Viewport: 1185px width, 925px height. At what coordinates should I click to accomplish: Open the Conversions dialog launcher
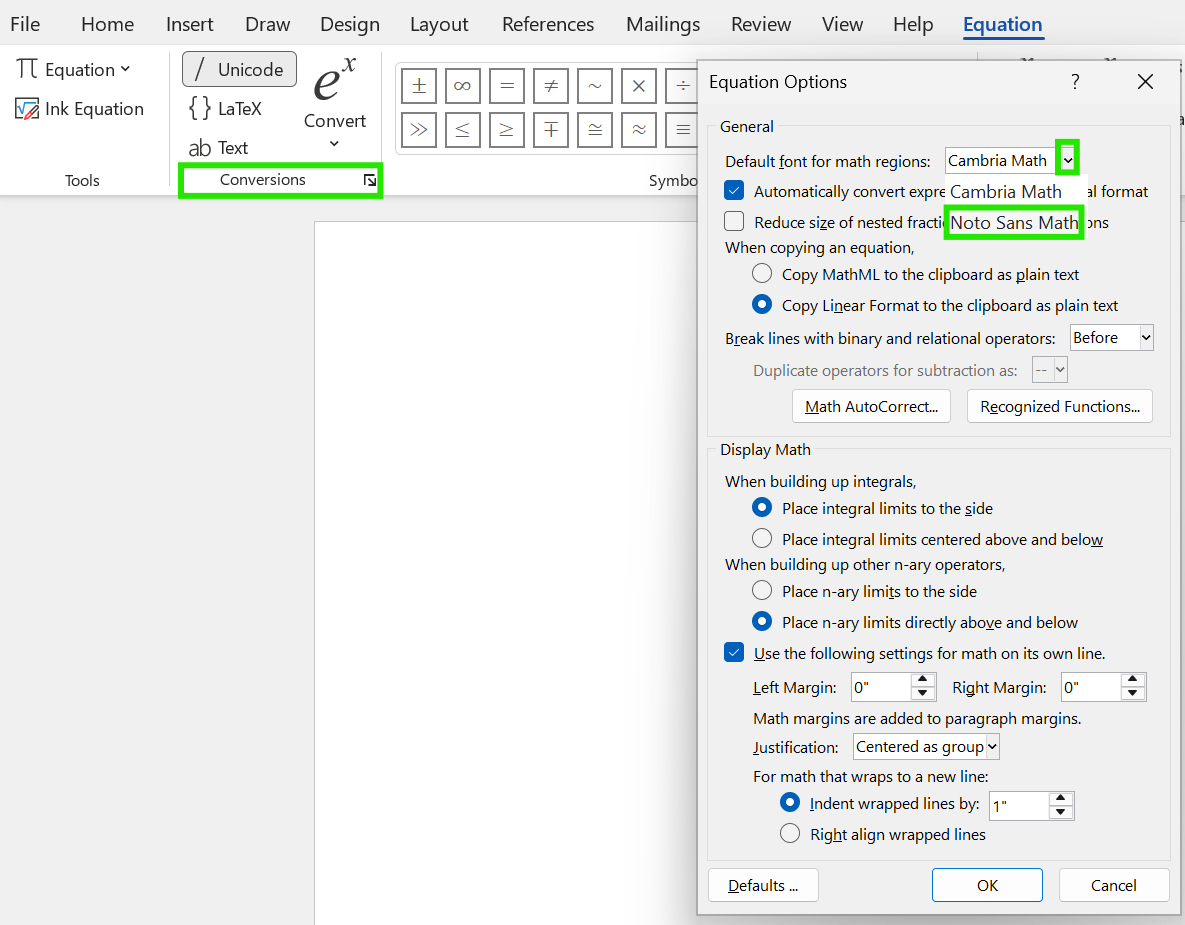(369, 181)
